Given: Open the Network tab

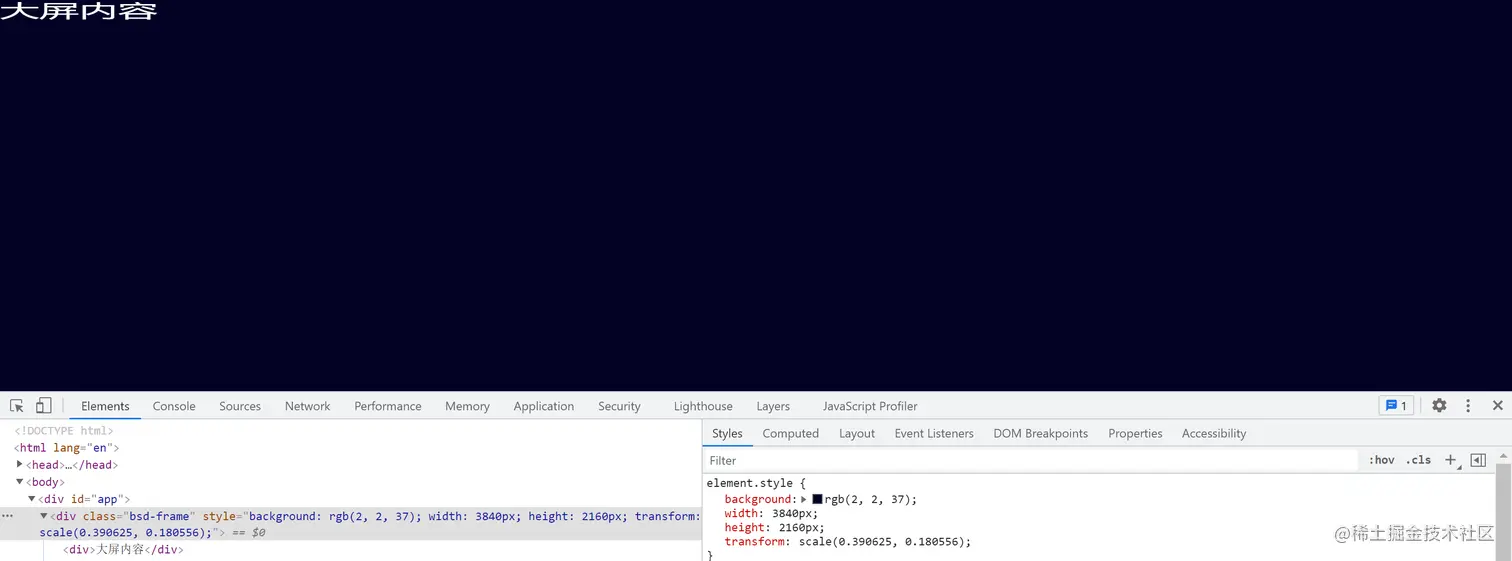Looking at the screenshot, I should [x=307, y=406].
